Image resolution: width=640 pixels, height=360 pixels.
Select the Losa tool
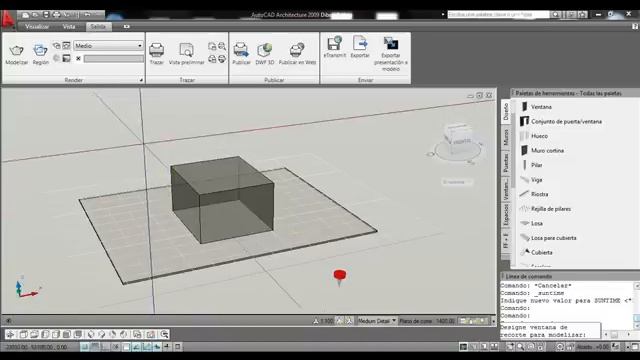pyautogui.click(x=531, y=223)
